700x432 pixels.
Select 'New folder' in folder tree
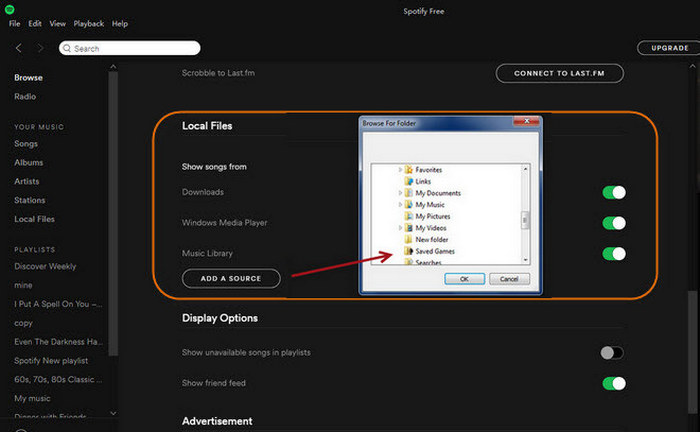[x=432, y=240]
